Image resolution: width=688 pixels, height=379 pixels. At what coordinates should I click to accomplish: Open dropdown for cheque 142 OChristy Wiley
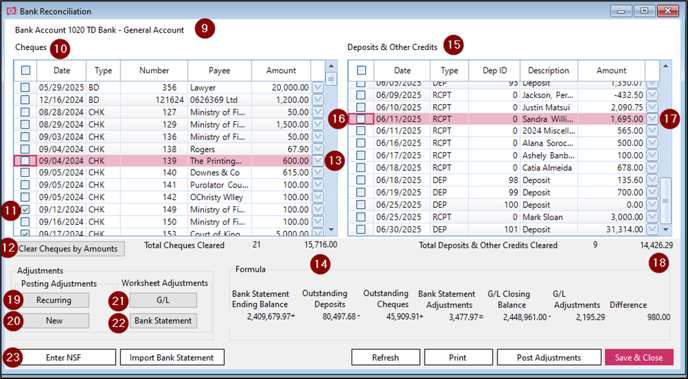[x=318, y=197]
